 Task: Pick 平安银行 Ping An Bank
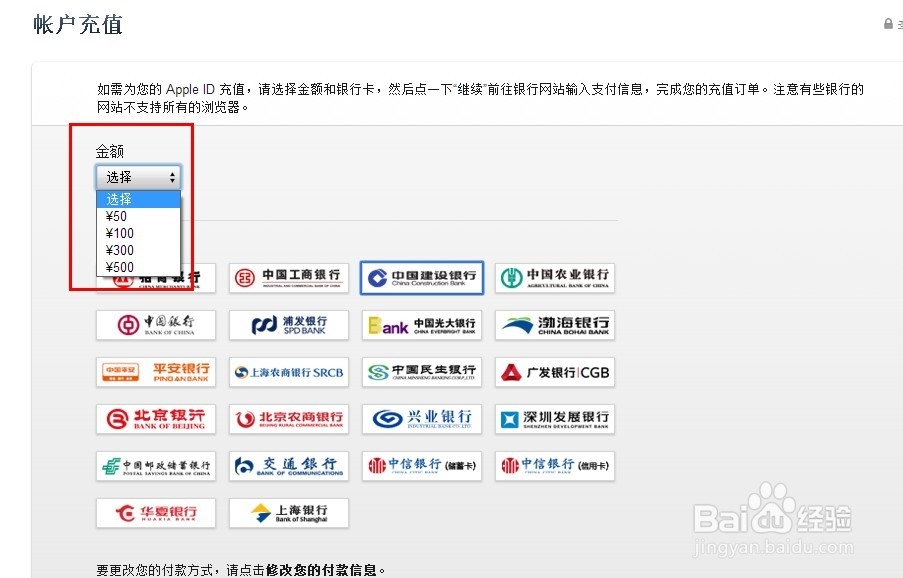(155, 371)
